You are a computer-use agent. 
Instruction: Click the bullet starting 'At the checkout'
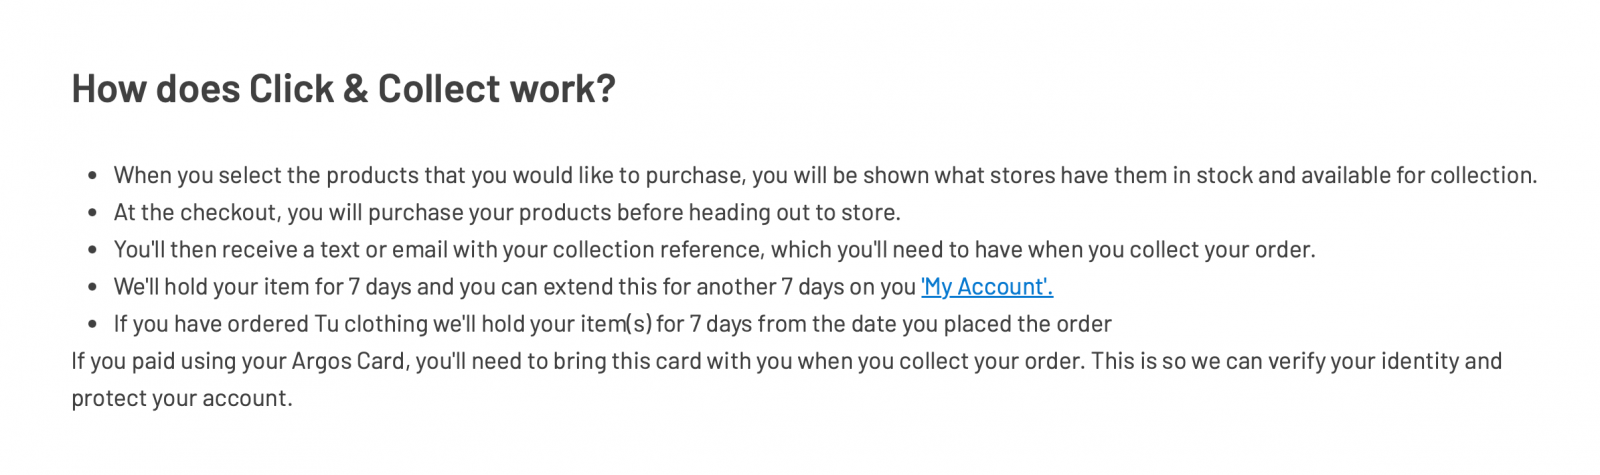507,213
